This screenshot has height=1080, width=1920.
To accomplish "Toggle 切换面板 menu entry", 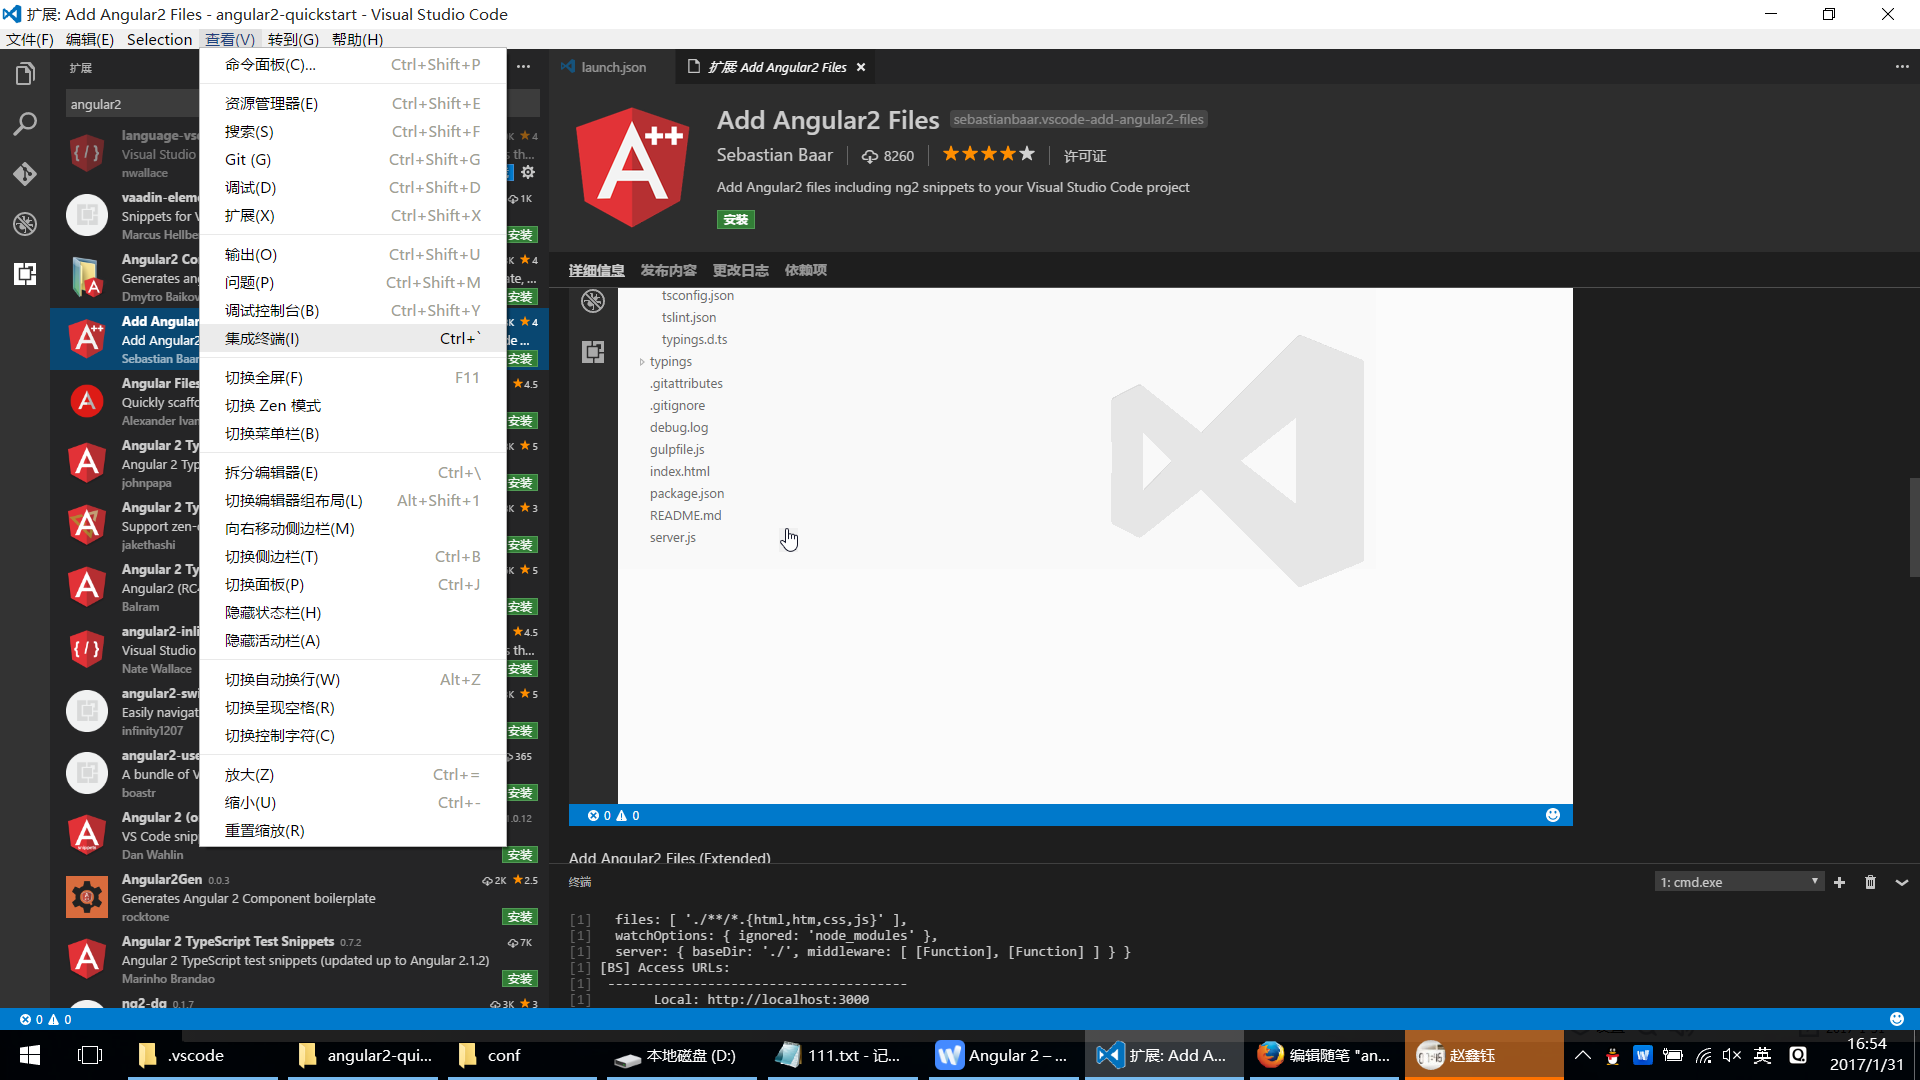I will [352, 584].
